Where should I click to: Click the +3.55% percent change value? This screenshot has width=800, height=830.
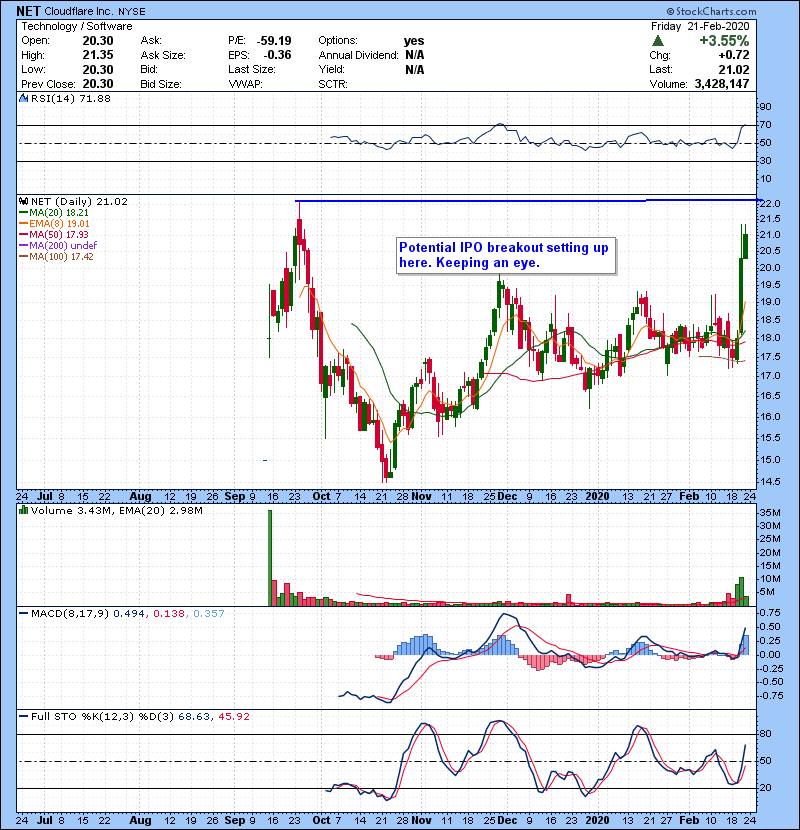pyautogui.click(x=724, y=41)
